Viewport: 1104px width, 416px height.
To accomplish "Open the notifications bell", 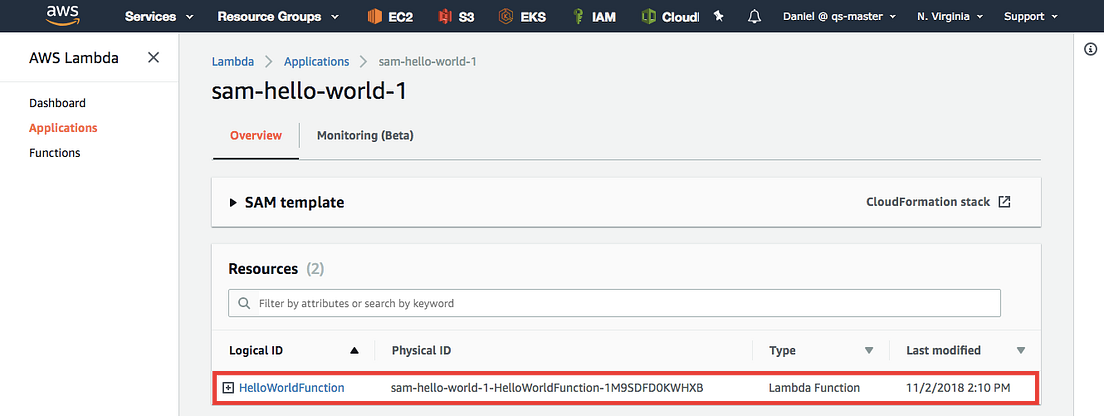I will point(755,16).
